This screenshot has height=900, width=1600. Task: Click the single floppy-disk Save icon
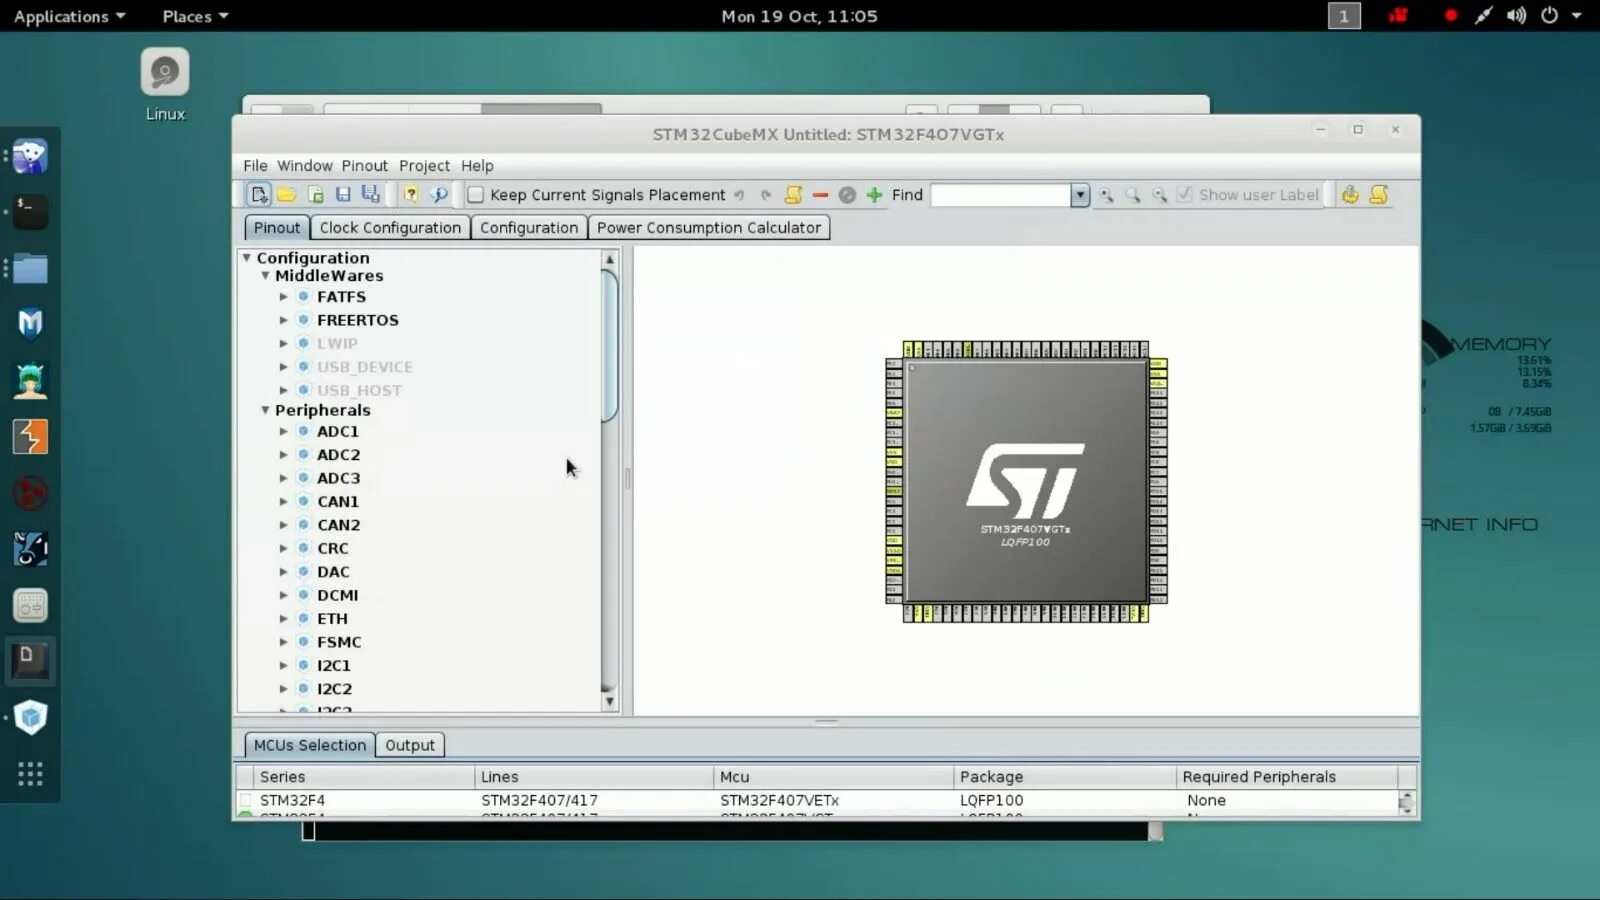[x=343, y=195]
